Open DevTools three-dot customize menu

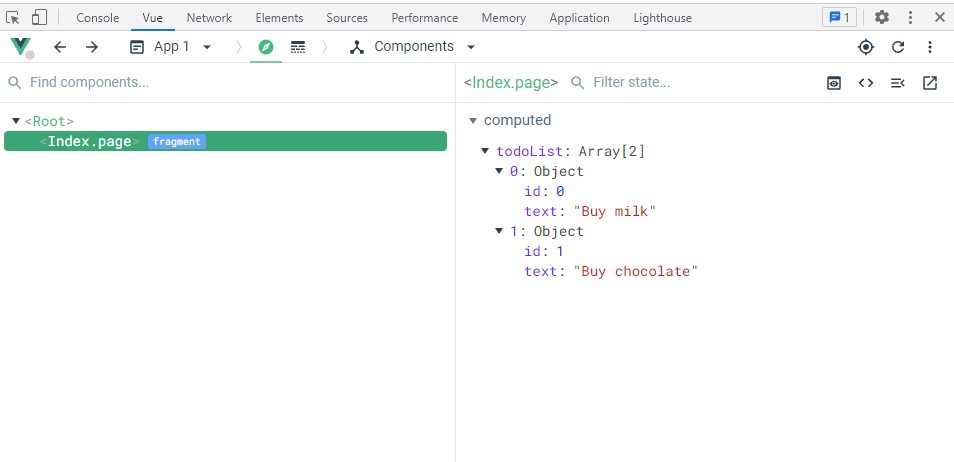click(x=910, y=17)
